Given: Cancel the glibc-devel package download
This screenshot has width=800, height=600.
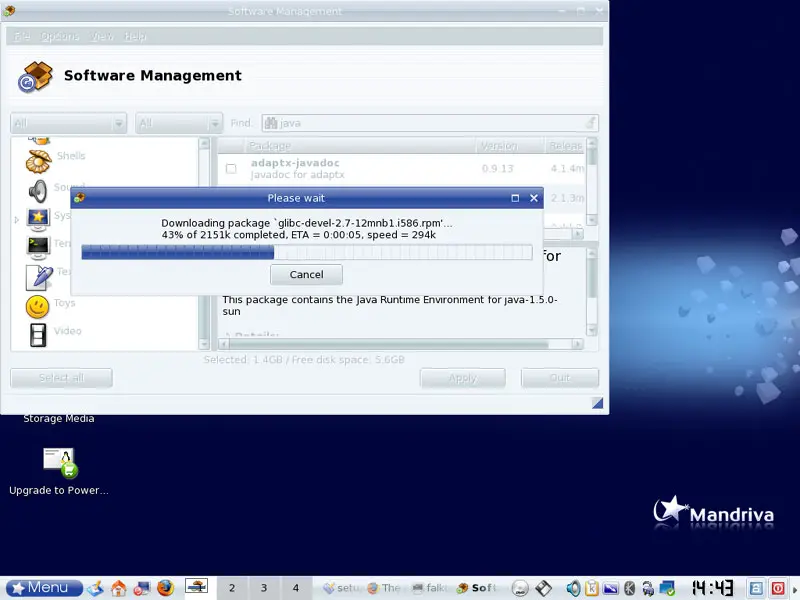Looking at the screenshot, I should pyautogui.click(x=306, y=274).
